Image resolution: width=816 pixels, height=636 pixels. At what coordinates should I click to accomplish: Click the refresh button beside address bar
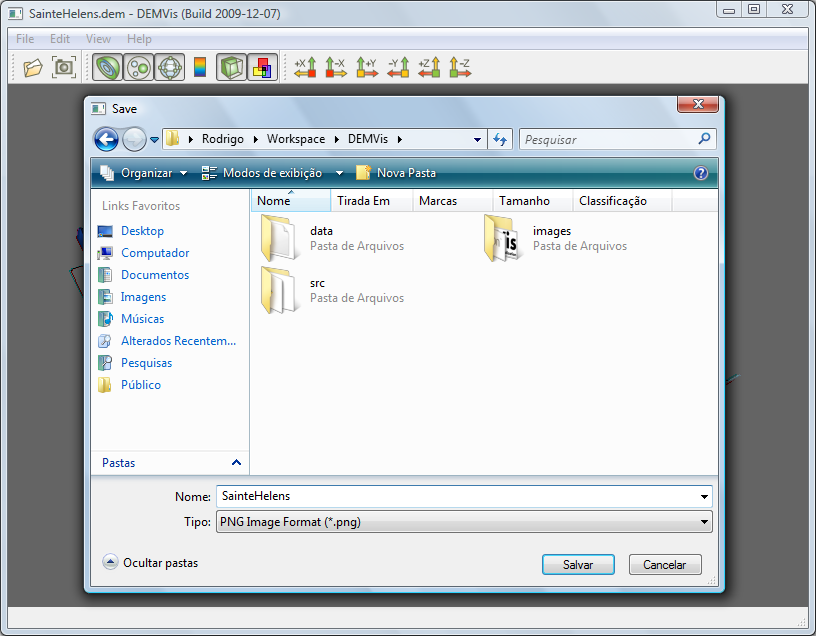tap(501, 140)
